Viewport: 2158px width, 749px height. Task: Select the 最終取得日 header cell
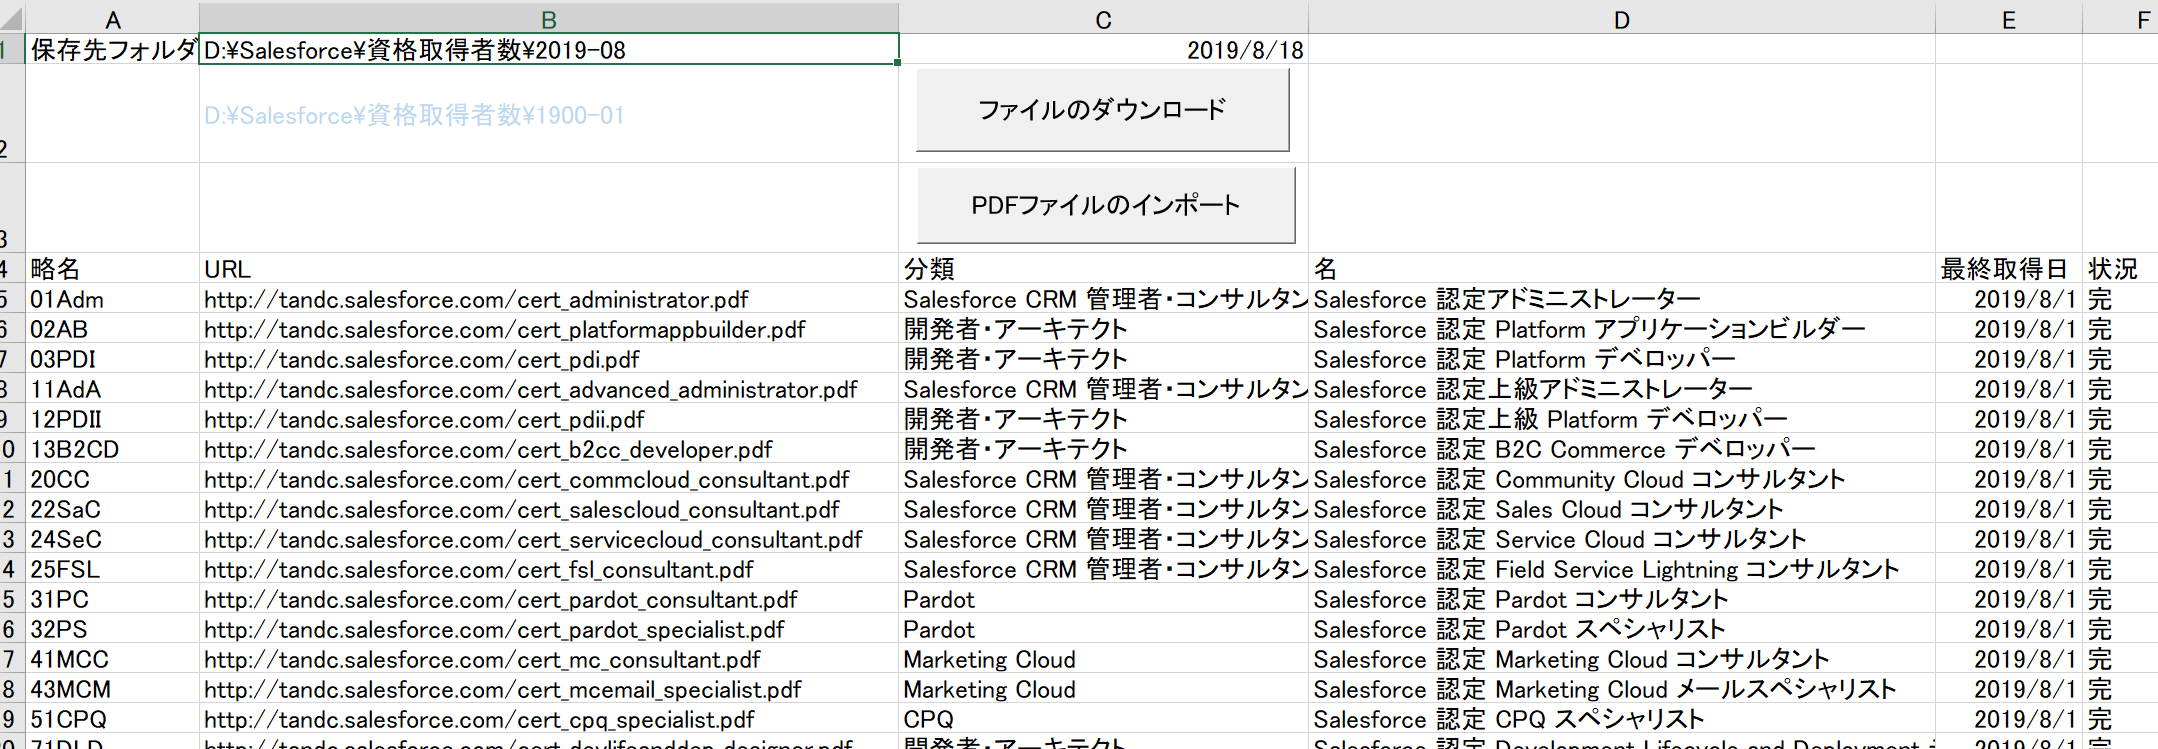(x=2008, y=268)
